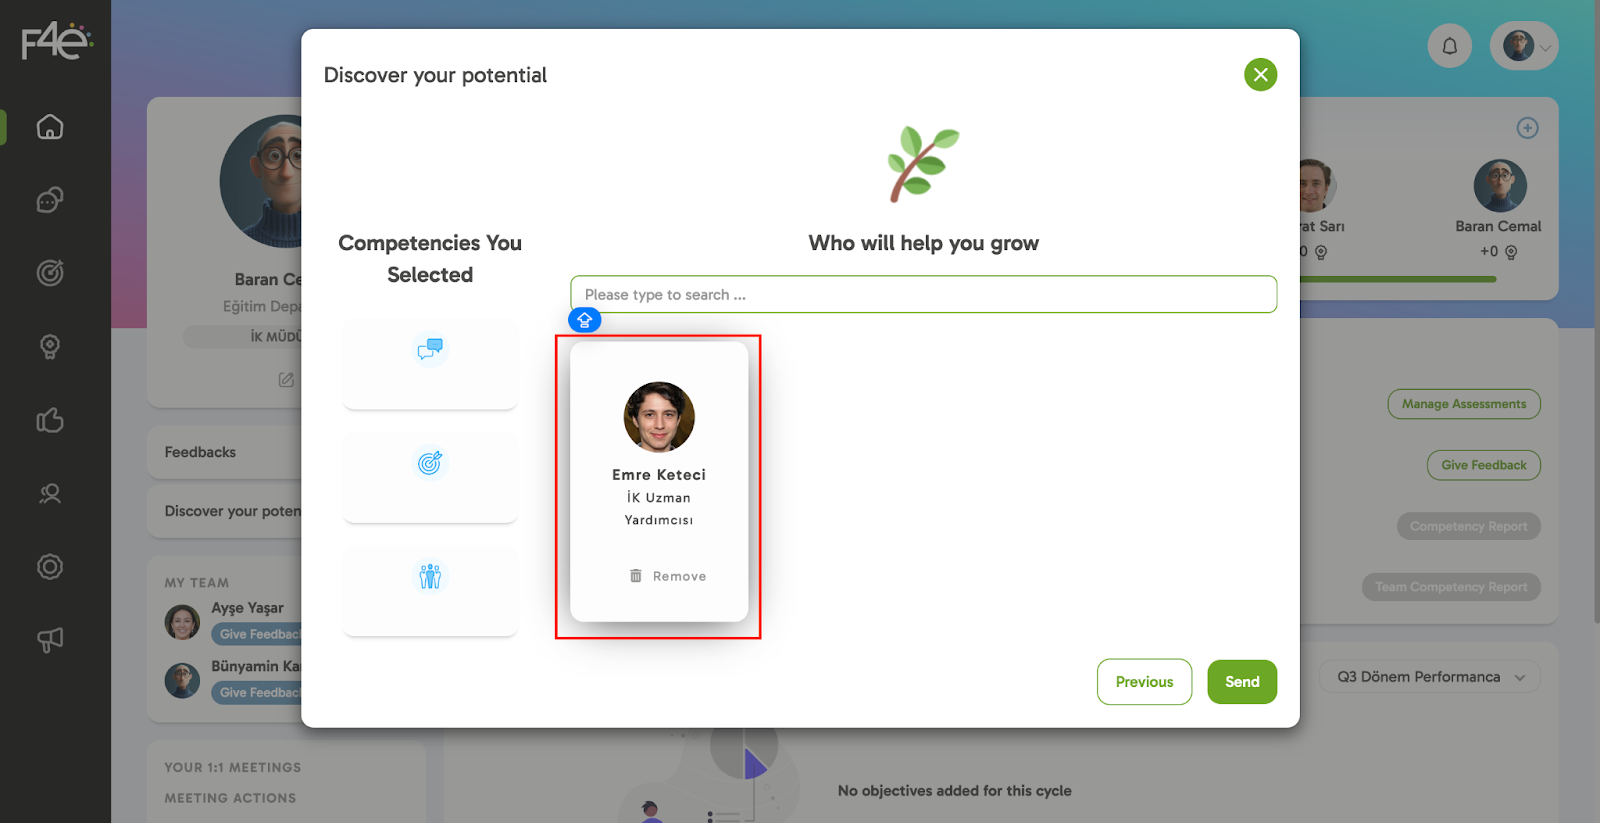Click the plus icon above Baran Cemal
This screenshot has width=1600, height=823.
(x=1527, y=128)
